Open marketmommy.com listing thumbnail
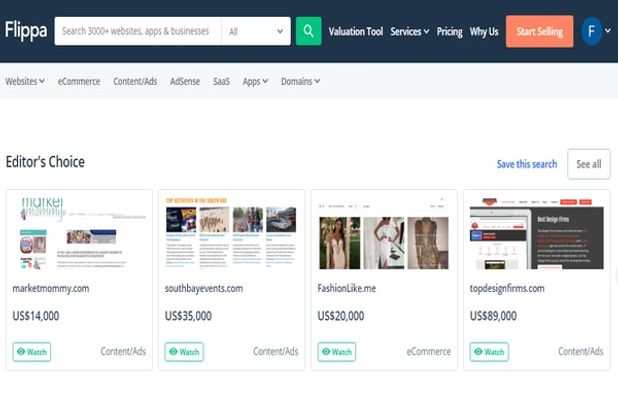 (x=79, y=233)
